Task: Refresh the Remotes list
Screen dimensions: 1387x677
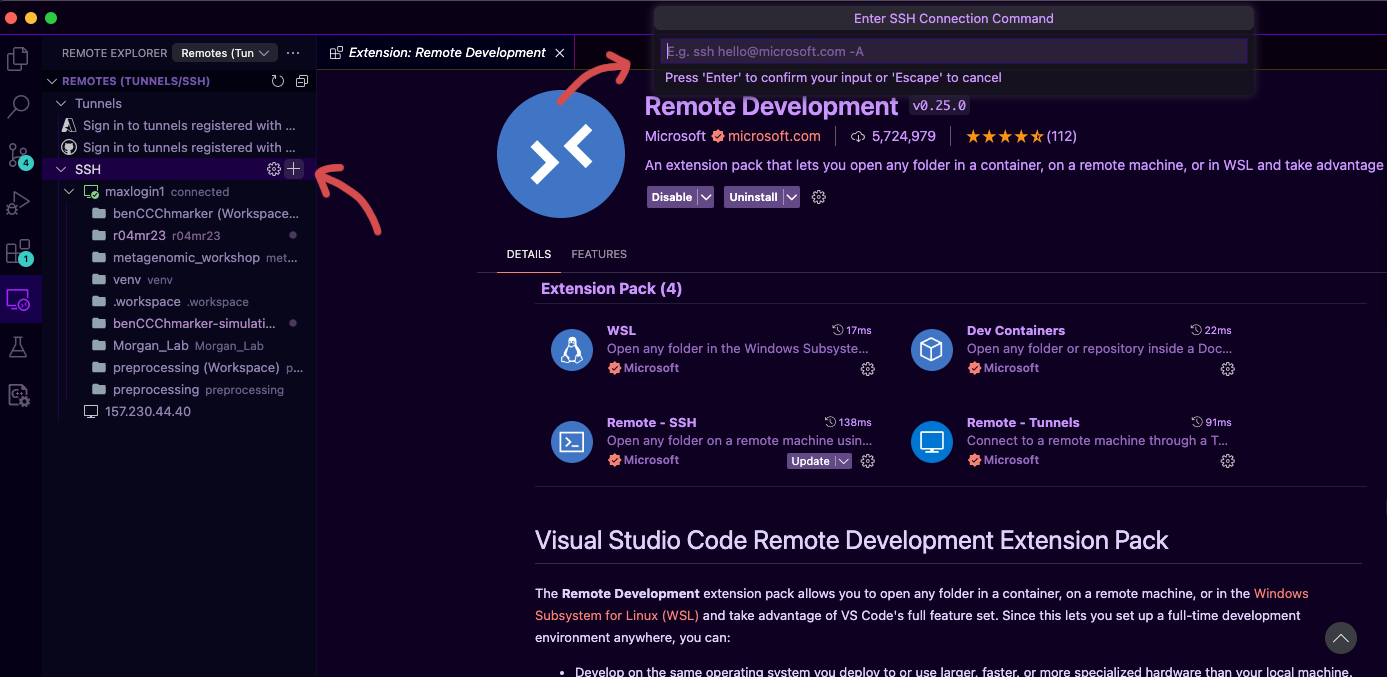Action: 278,81
